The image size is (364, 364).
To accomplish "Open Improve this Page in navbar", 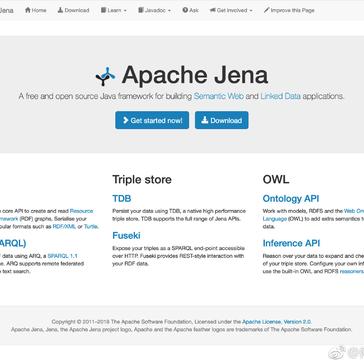I will (289, 10).
